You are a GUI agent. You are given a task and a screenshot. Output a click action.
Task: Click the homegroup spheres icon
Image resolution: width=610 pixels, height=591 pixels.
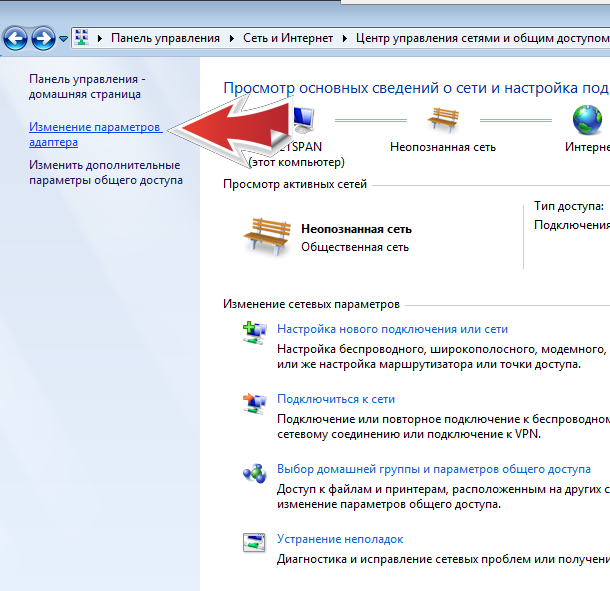pos(255,473)
